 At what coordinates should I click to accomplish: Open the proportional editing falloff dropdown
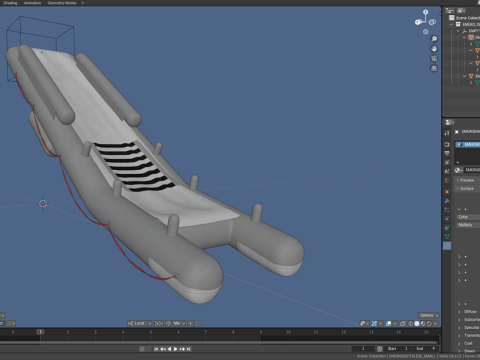point(199,323)
